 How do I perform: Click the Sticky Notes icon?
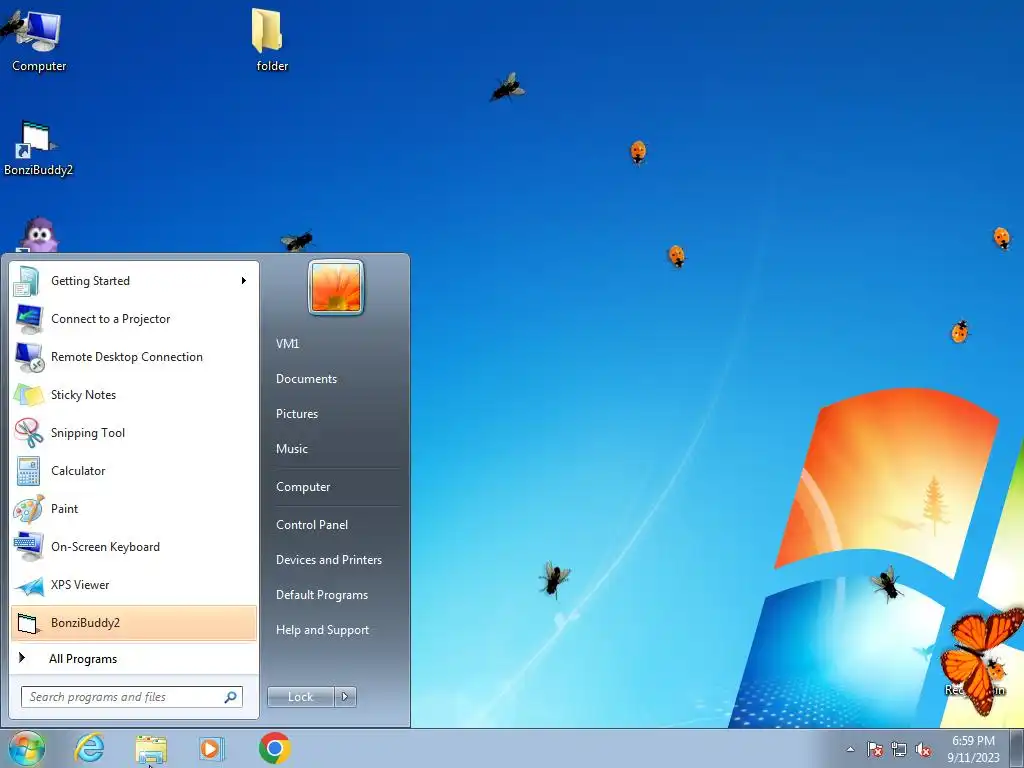(29, 394)
